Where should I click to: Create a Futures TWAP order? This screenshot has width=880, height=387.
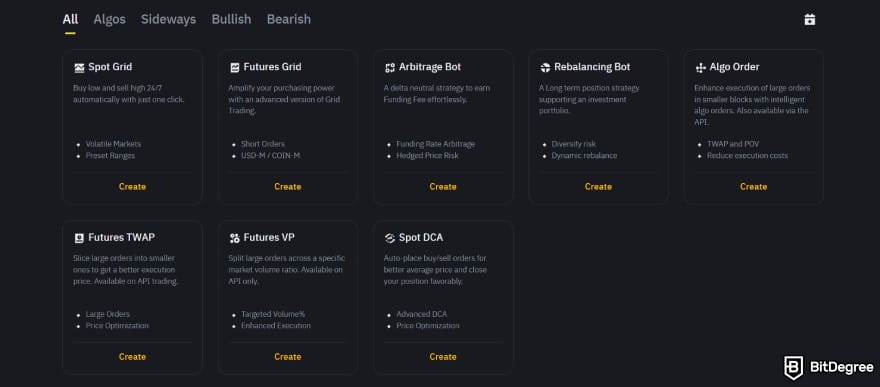pos(132,357)
